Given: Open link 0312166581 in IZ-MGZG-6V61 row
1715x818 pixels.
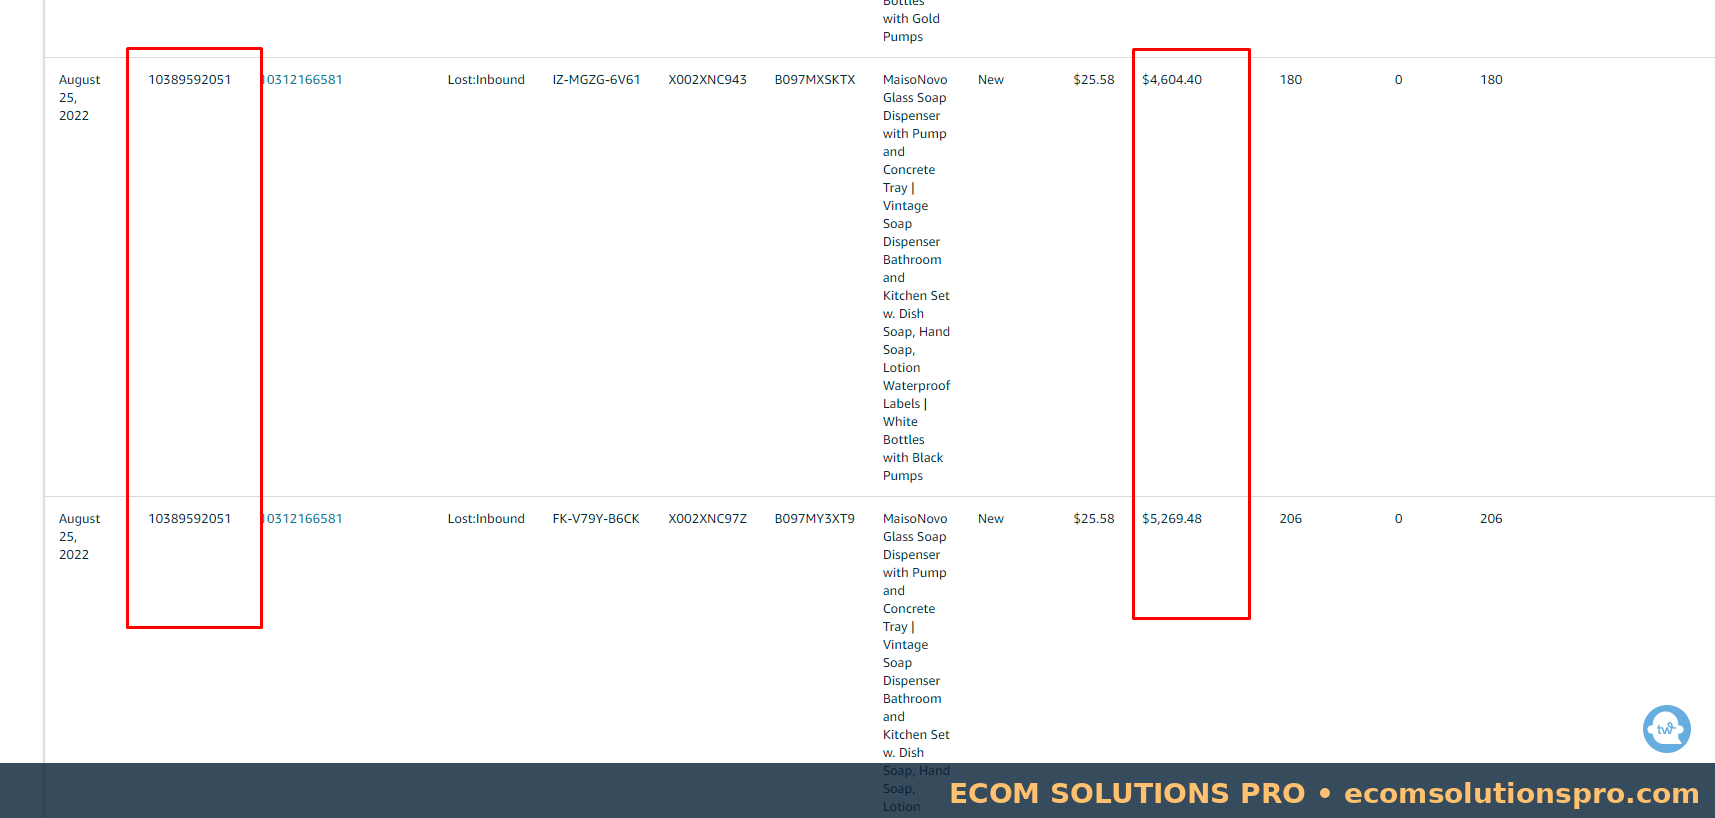Looking at the screenshot, I should 302,80.
